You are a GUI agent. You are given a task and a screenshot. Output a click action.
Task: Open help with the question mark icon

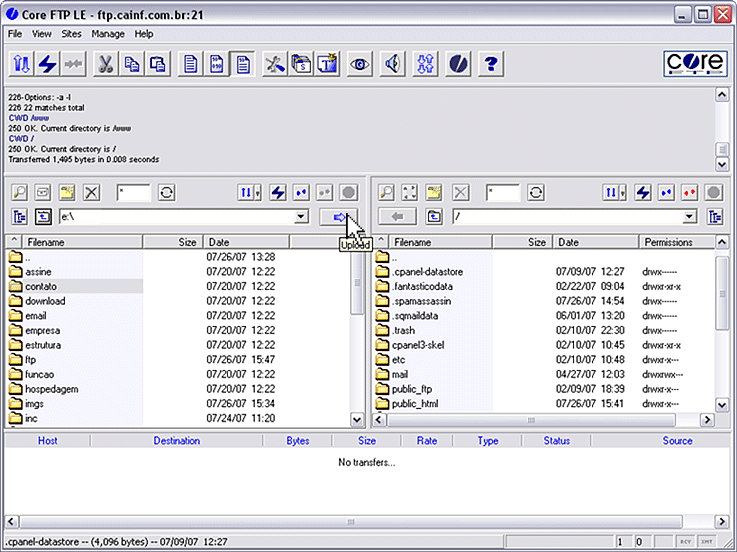point(491,64)
